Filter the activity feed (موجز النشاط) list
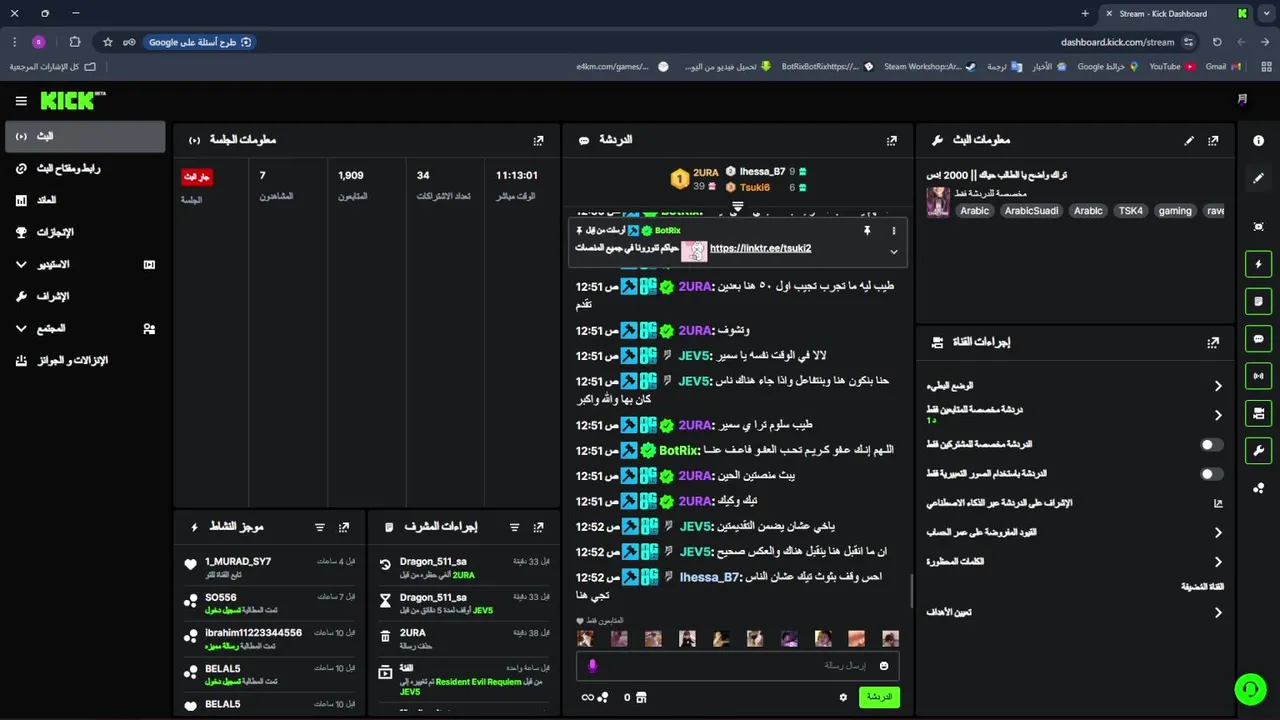The height and width of the screenshot is (720, 1280). pyautogui.click(x=320, y=527)
